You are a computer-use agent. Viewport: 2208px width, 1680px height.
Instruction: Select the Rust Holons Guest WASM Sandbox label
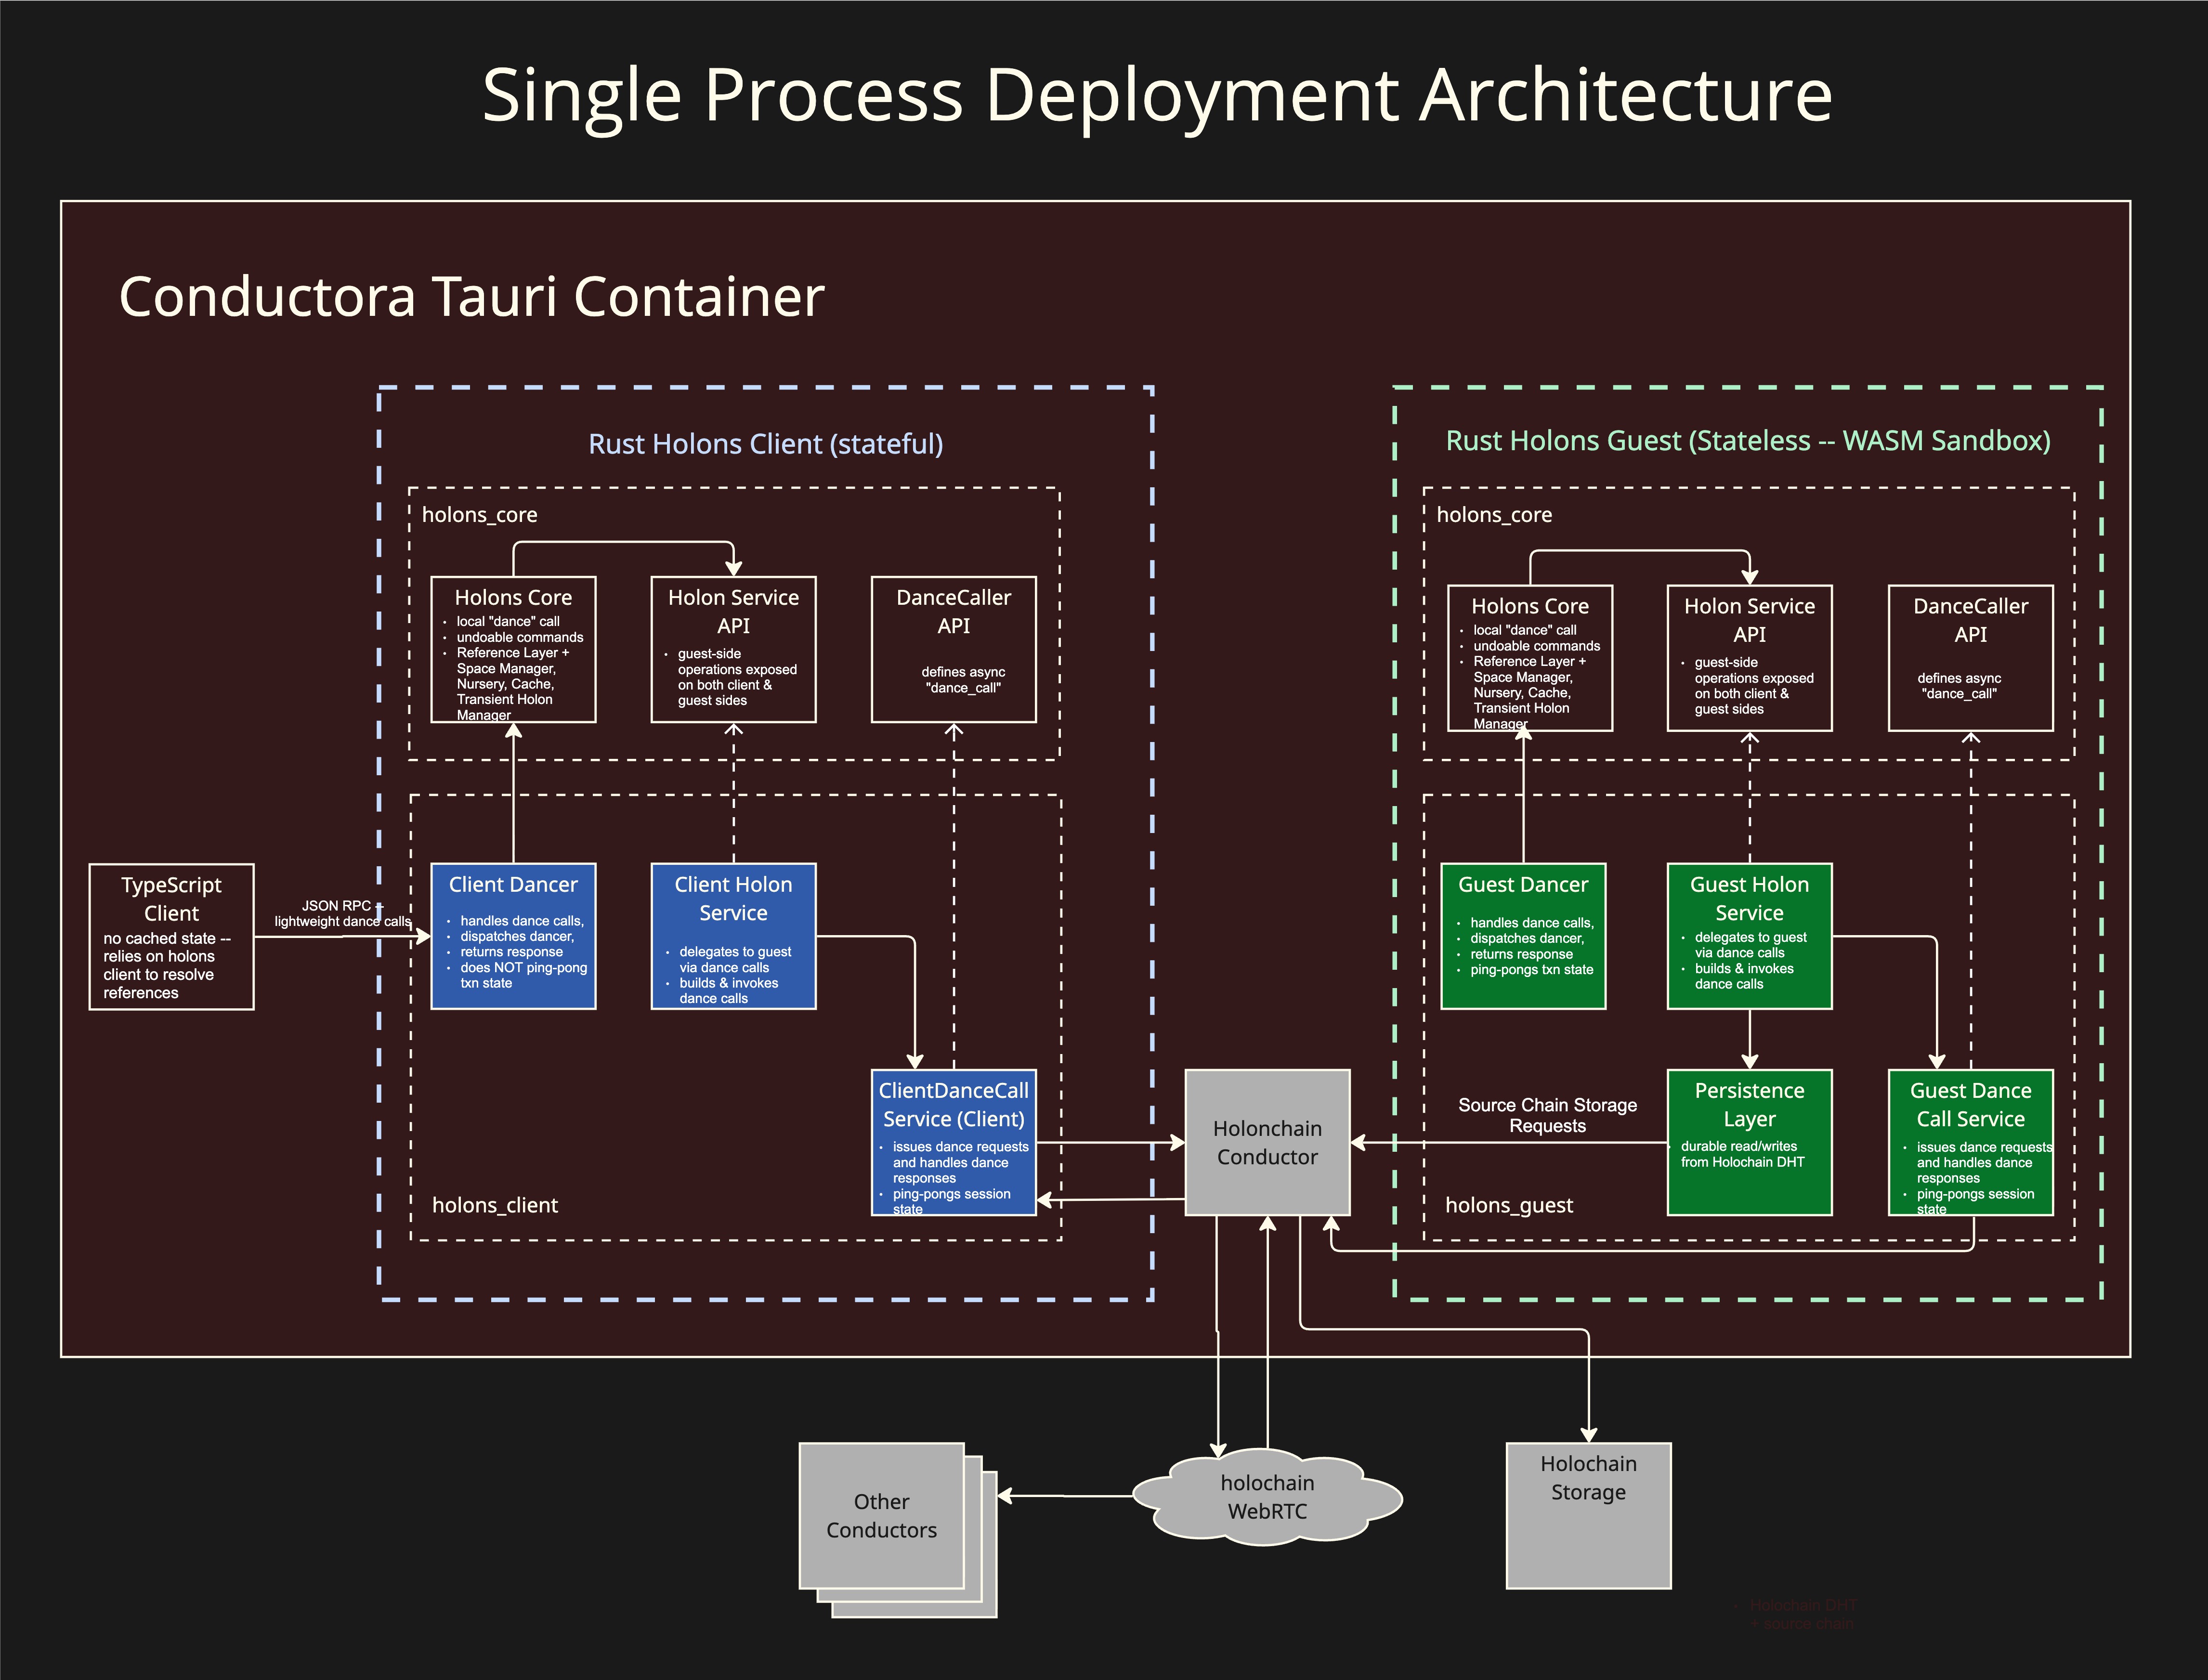[x=1748, y=440]
